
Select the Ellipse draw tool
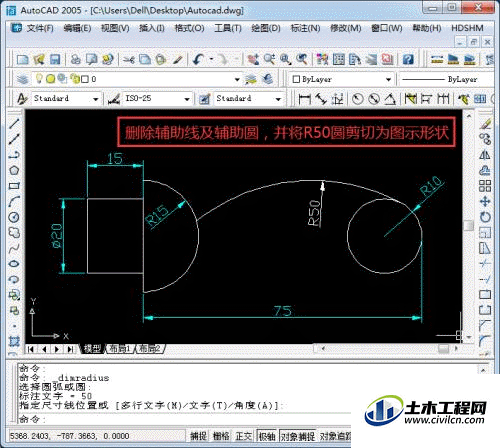tap(14, 264)
